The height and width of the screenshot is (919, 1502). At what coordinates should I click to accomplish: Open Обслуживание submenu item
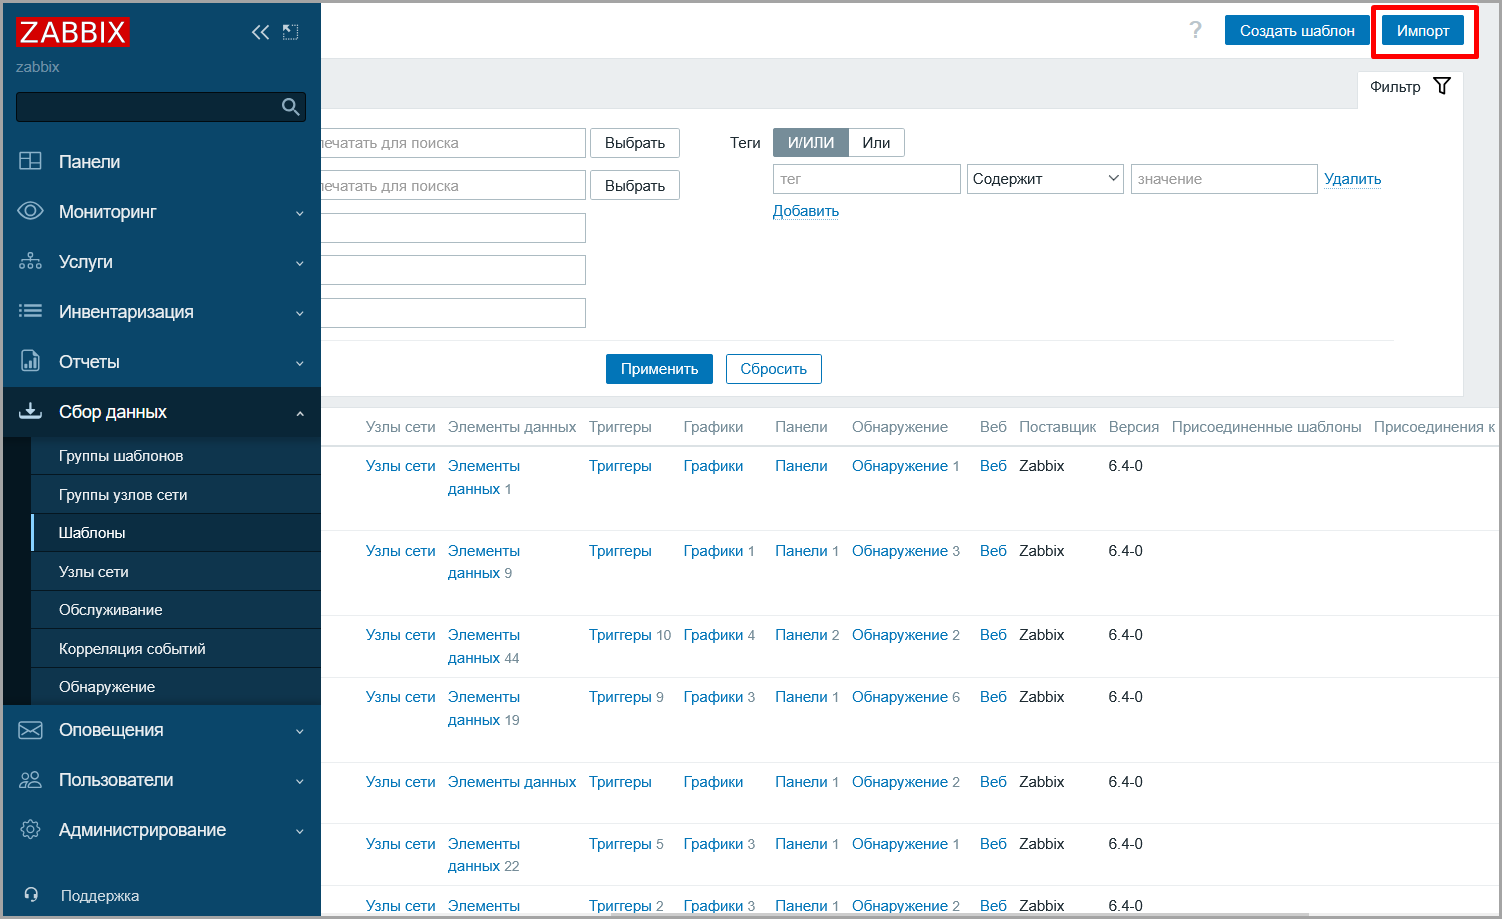[x=176, y=610]
